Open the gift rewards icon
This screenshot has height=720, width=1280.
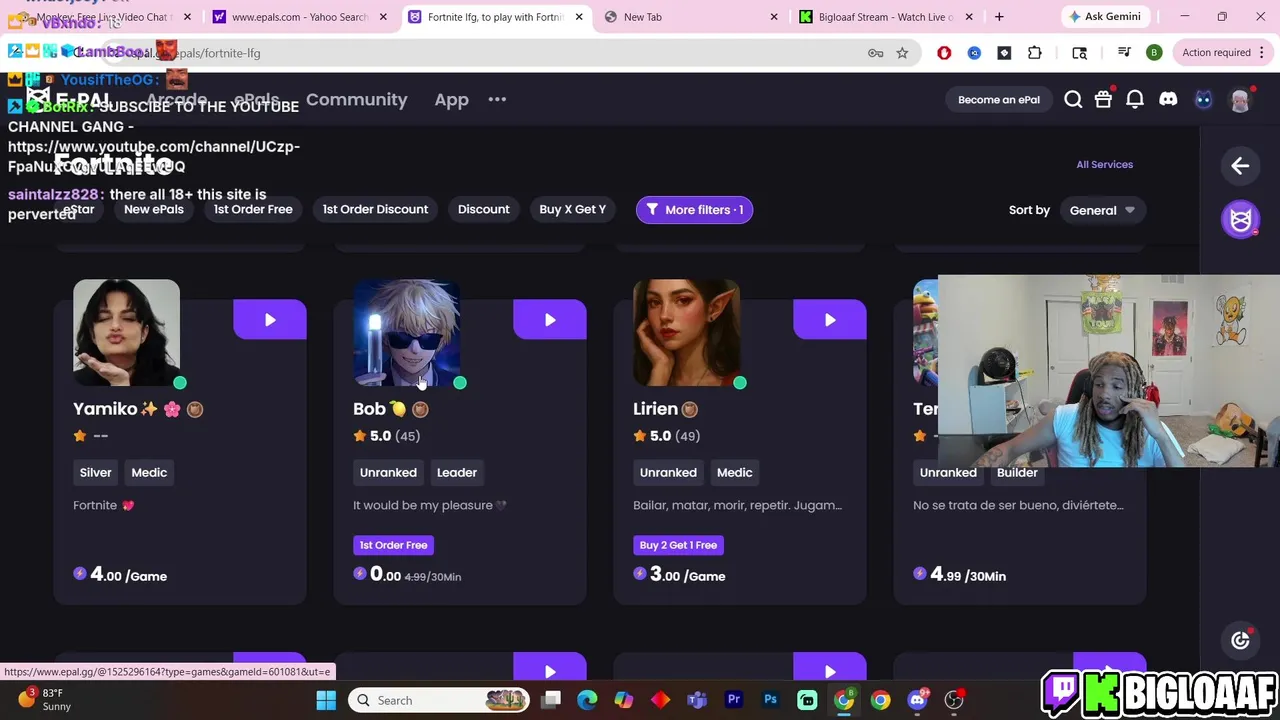1103,99
